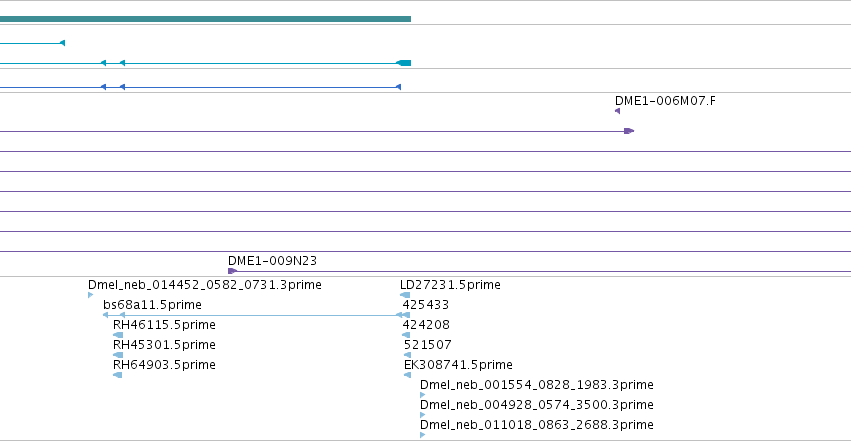Select Dmel_neb_011018_0863_2688.3prime label
Screen dimensions: 851x441
tap(537, 425)
